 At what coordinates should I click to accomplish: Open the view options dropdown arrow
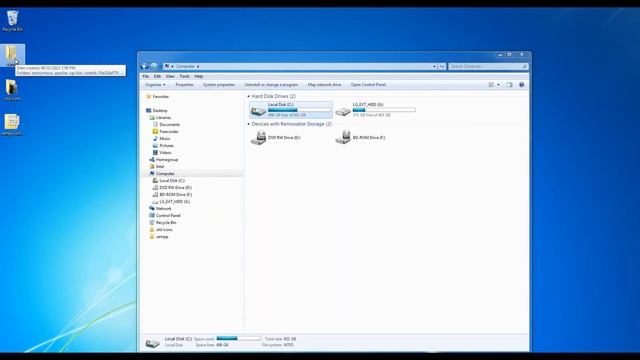(x=498, y=85)
